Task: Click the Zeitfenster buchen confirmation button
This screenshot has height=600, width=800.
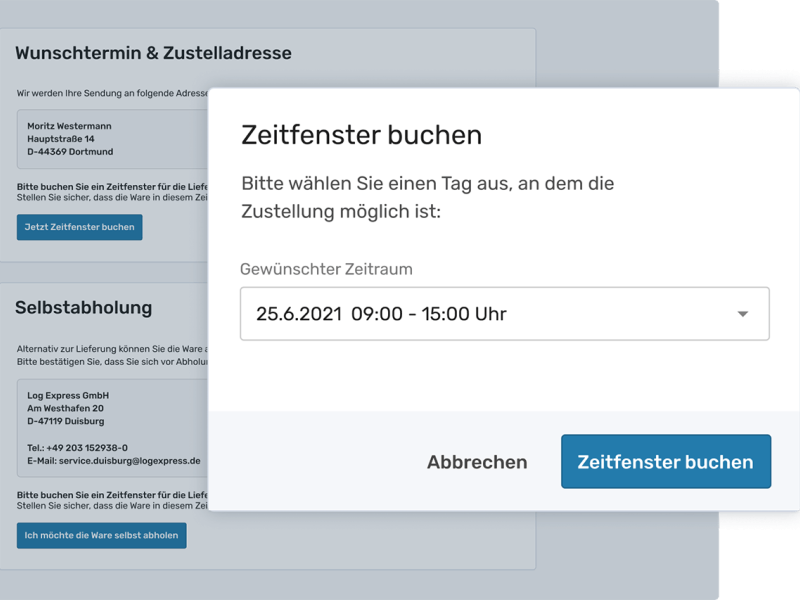Action: [665, 461]
